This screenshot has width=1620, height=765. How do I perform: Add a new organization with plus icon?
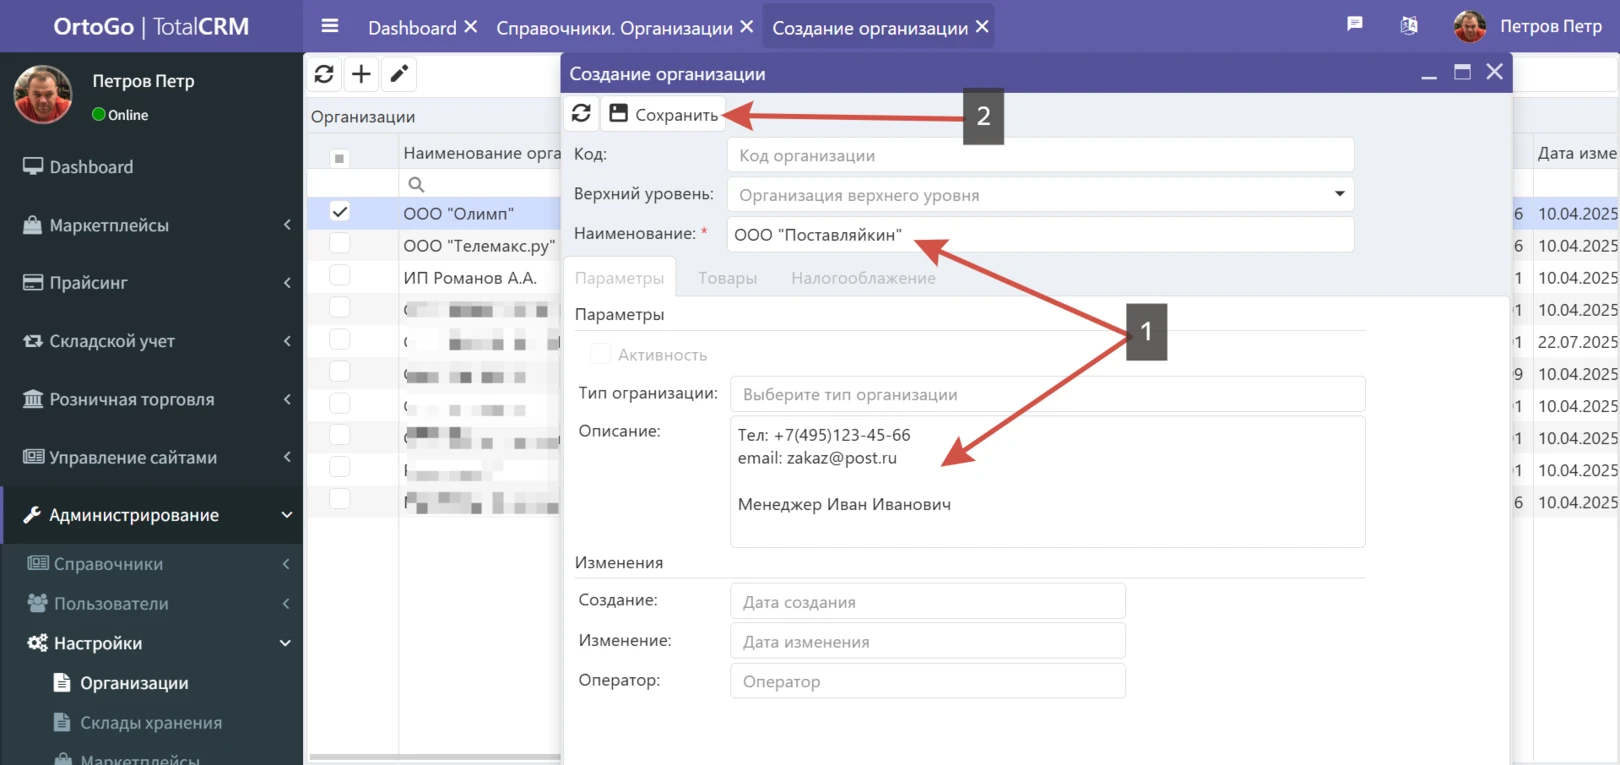(361, 74)
